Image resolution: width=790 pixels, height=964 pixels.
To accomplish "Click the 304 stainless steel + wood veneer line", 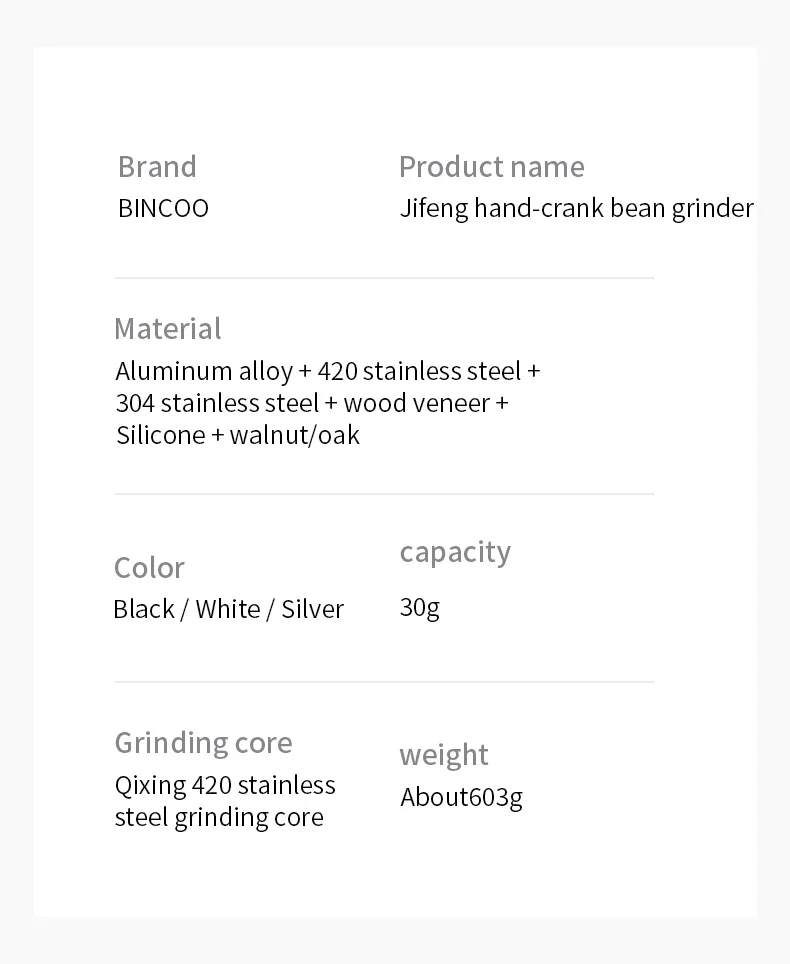I will click(312, 403).
